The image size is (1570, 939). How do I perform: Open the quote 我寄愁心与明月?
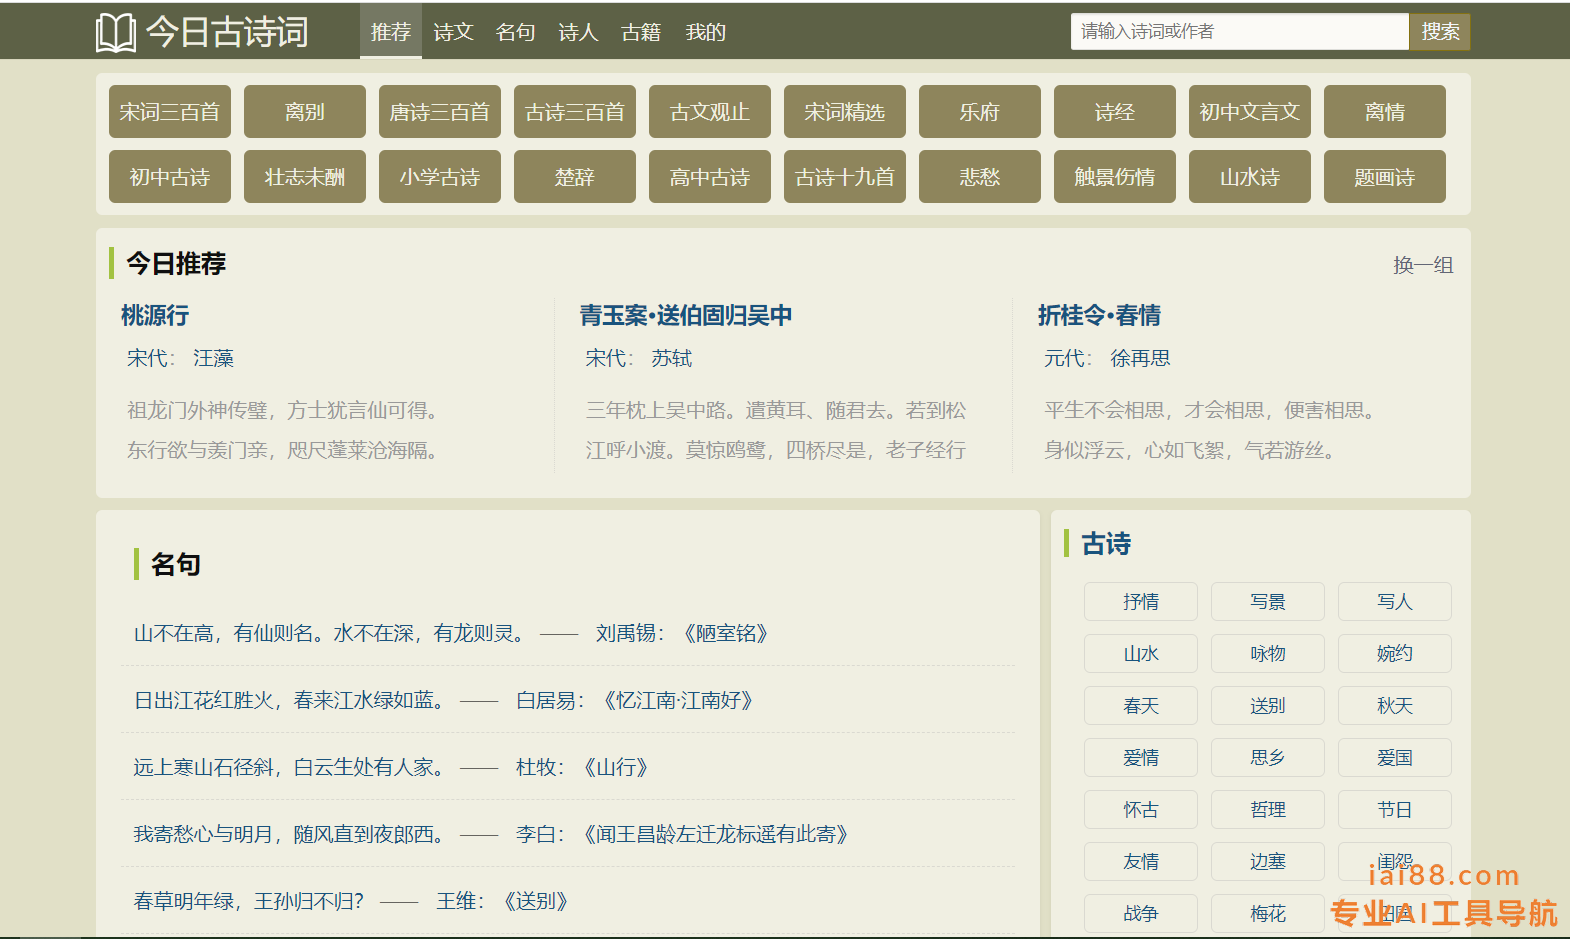290,834
